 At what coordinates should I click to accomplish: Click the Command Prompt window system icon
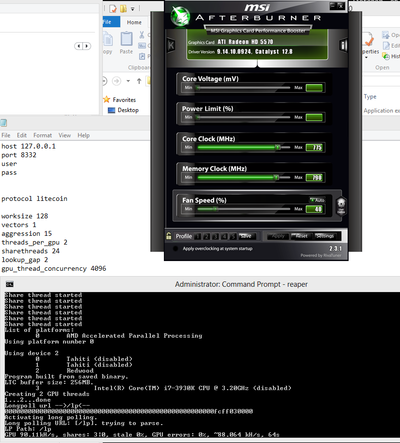click(9, 284)
